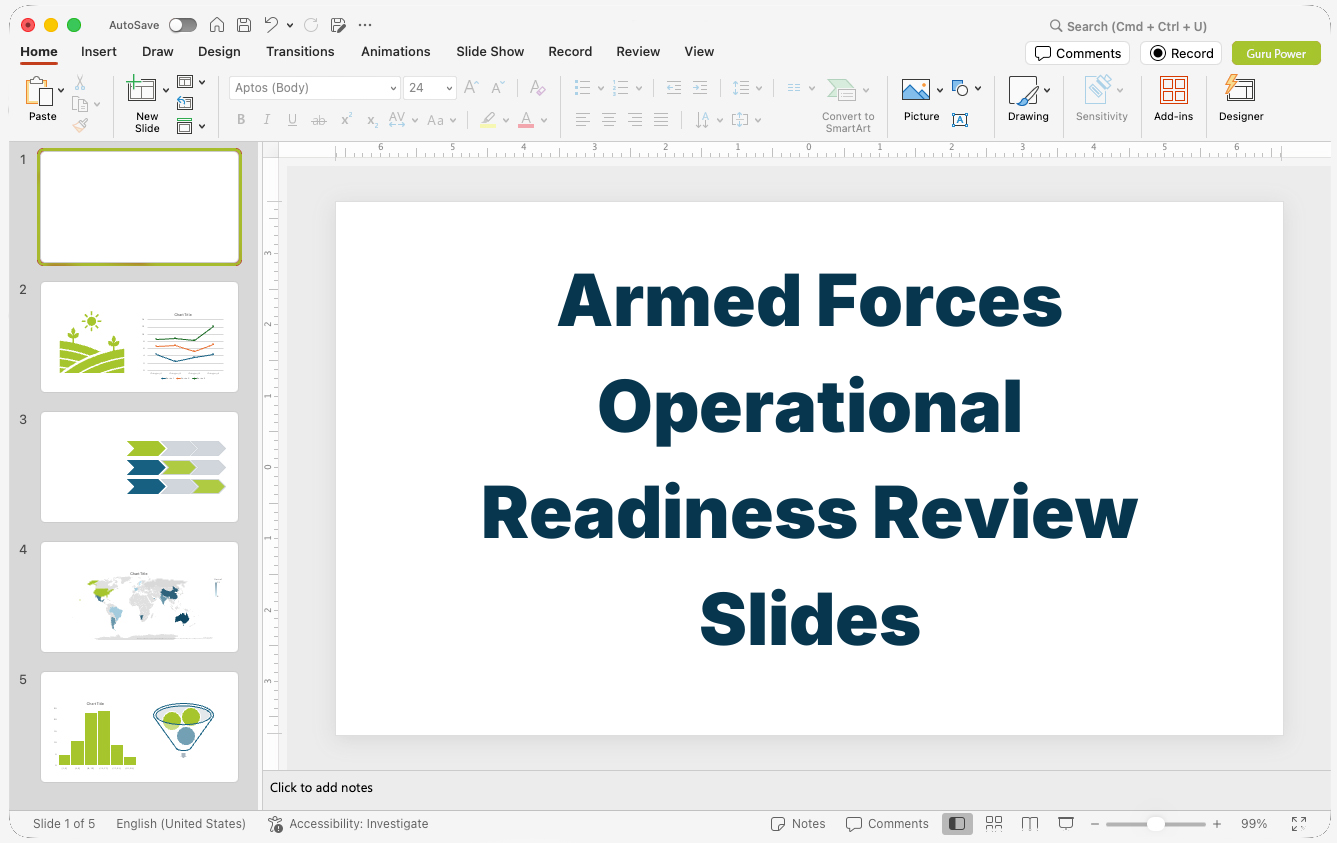Click the Reset slide icon
Image resolution: width=1337 pixels, height=843 pixels.
185,103
